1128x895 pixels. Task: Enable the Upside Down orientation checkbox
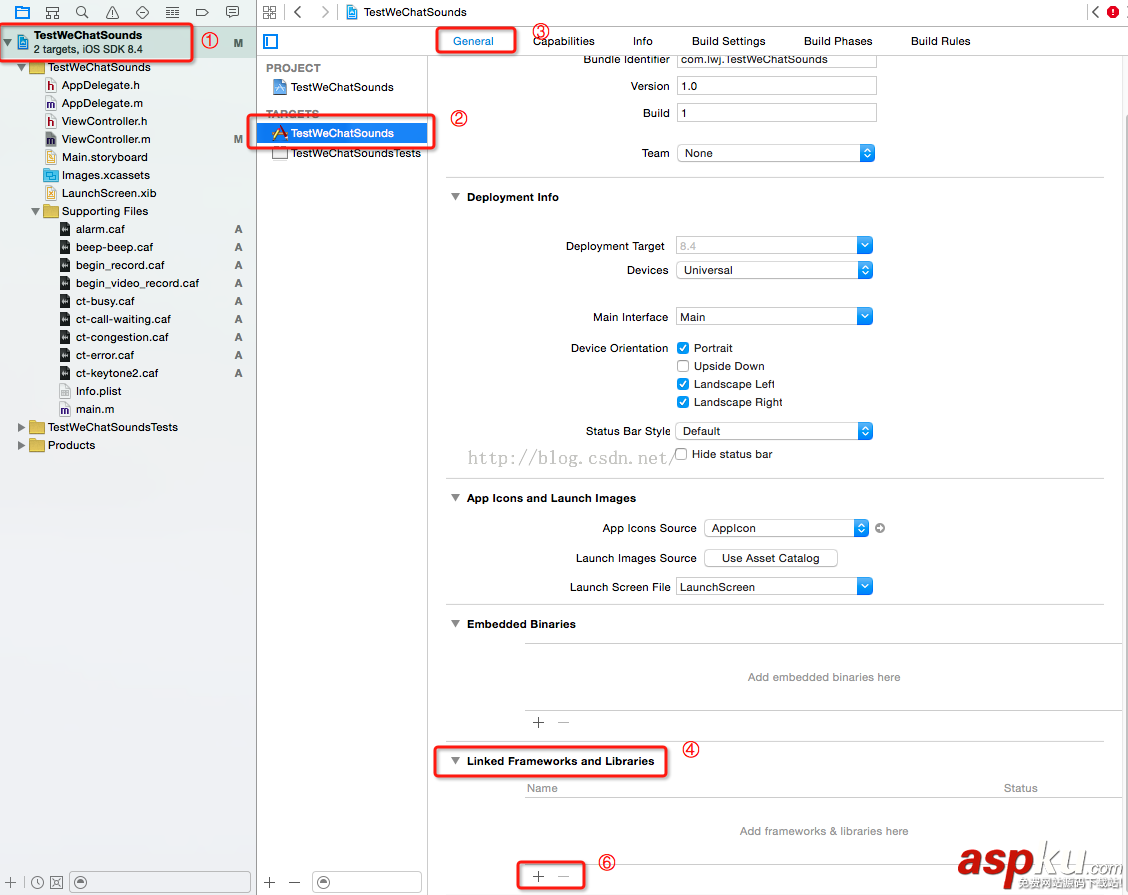tap(683, 366)
